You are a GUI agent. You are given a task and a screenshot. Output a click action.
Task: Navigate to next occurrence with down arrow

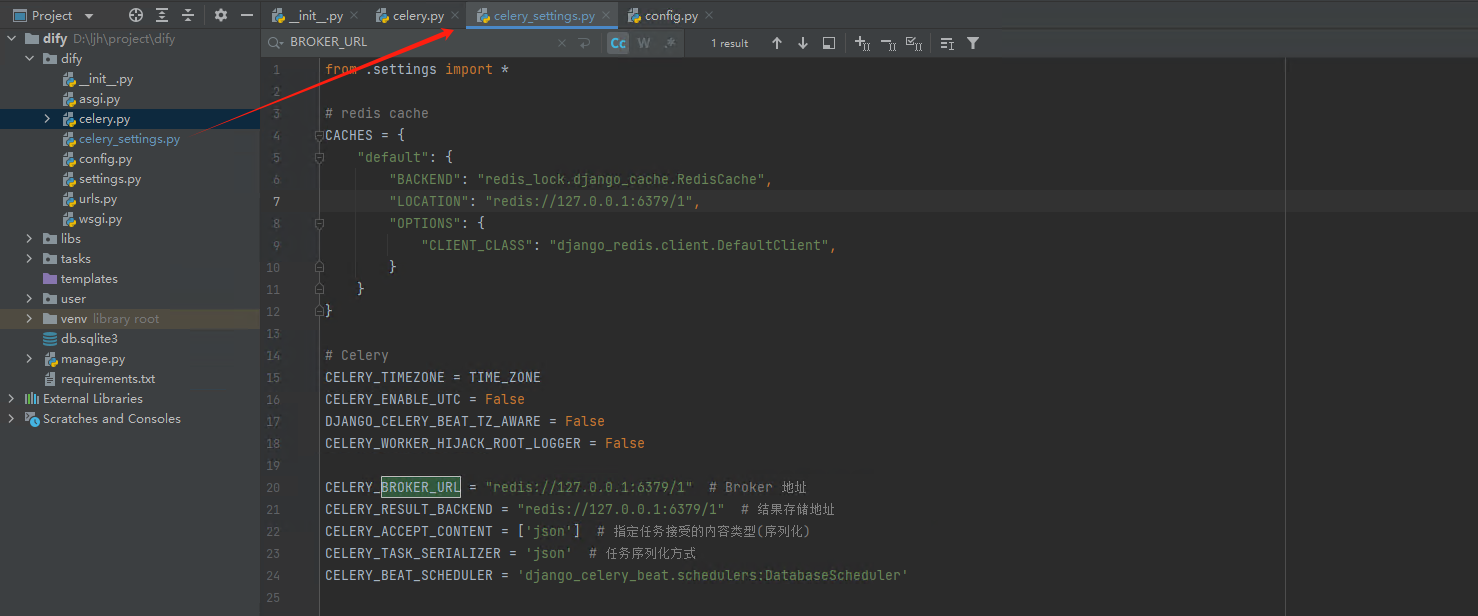click(x=802, y=43)
